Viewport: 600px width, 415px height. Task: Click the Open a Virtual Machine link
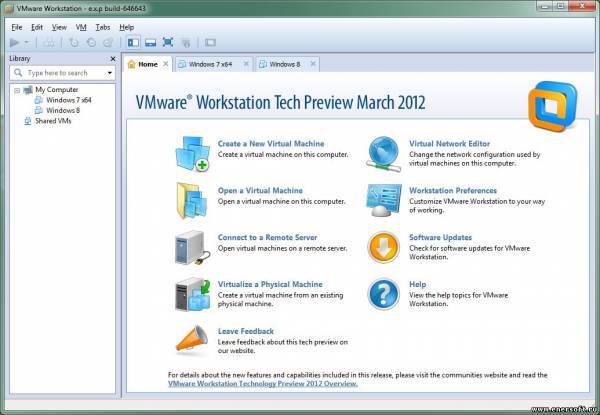click(x=260, y=190)
